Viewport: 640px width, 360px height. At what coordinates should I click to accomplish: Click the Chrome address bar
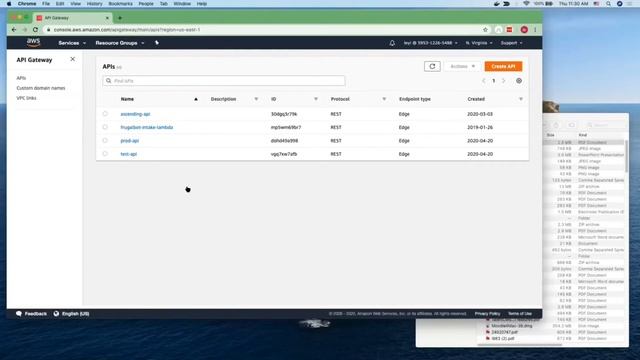261,30
